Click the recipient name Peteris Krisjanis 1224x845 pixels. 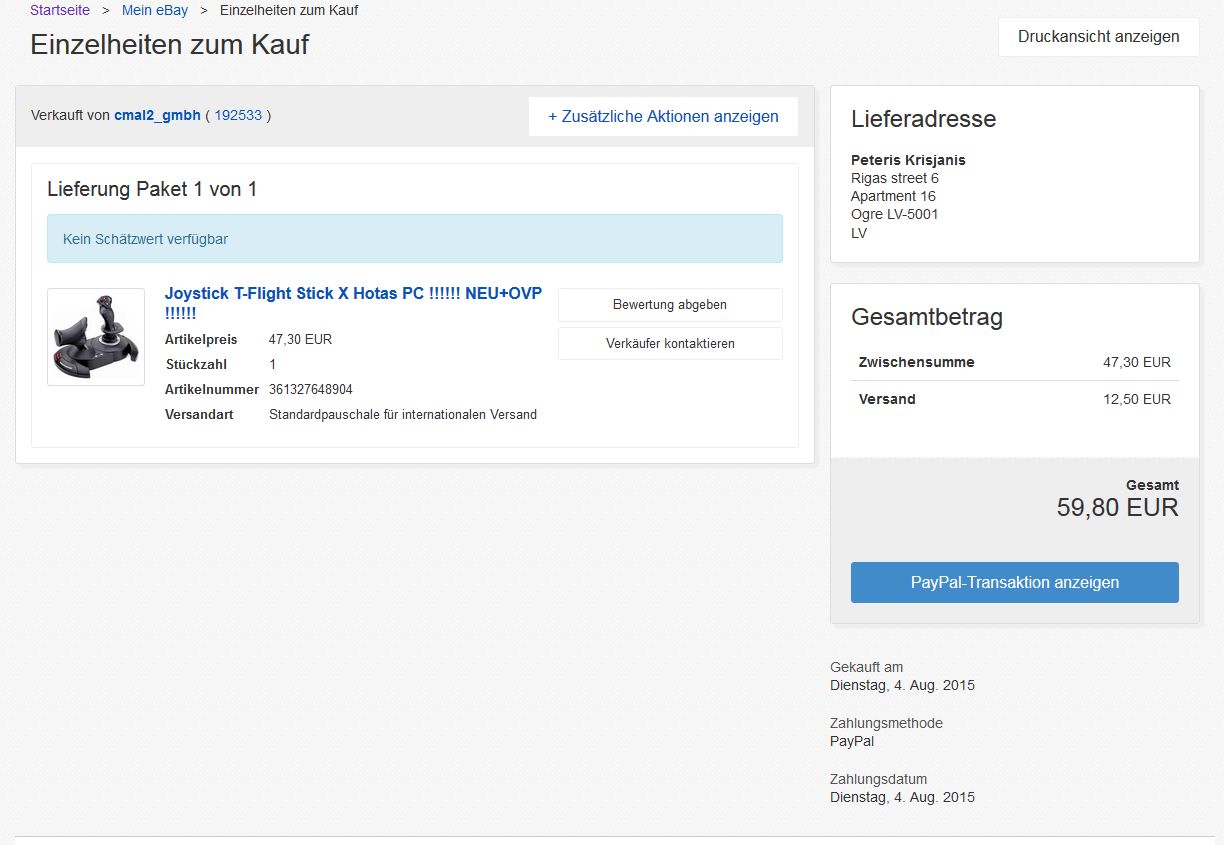click(908, 160)
